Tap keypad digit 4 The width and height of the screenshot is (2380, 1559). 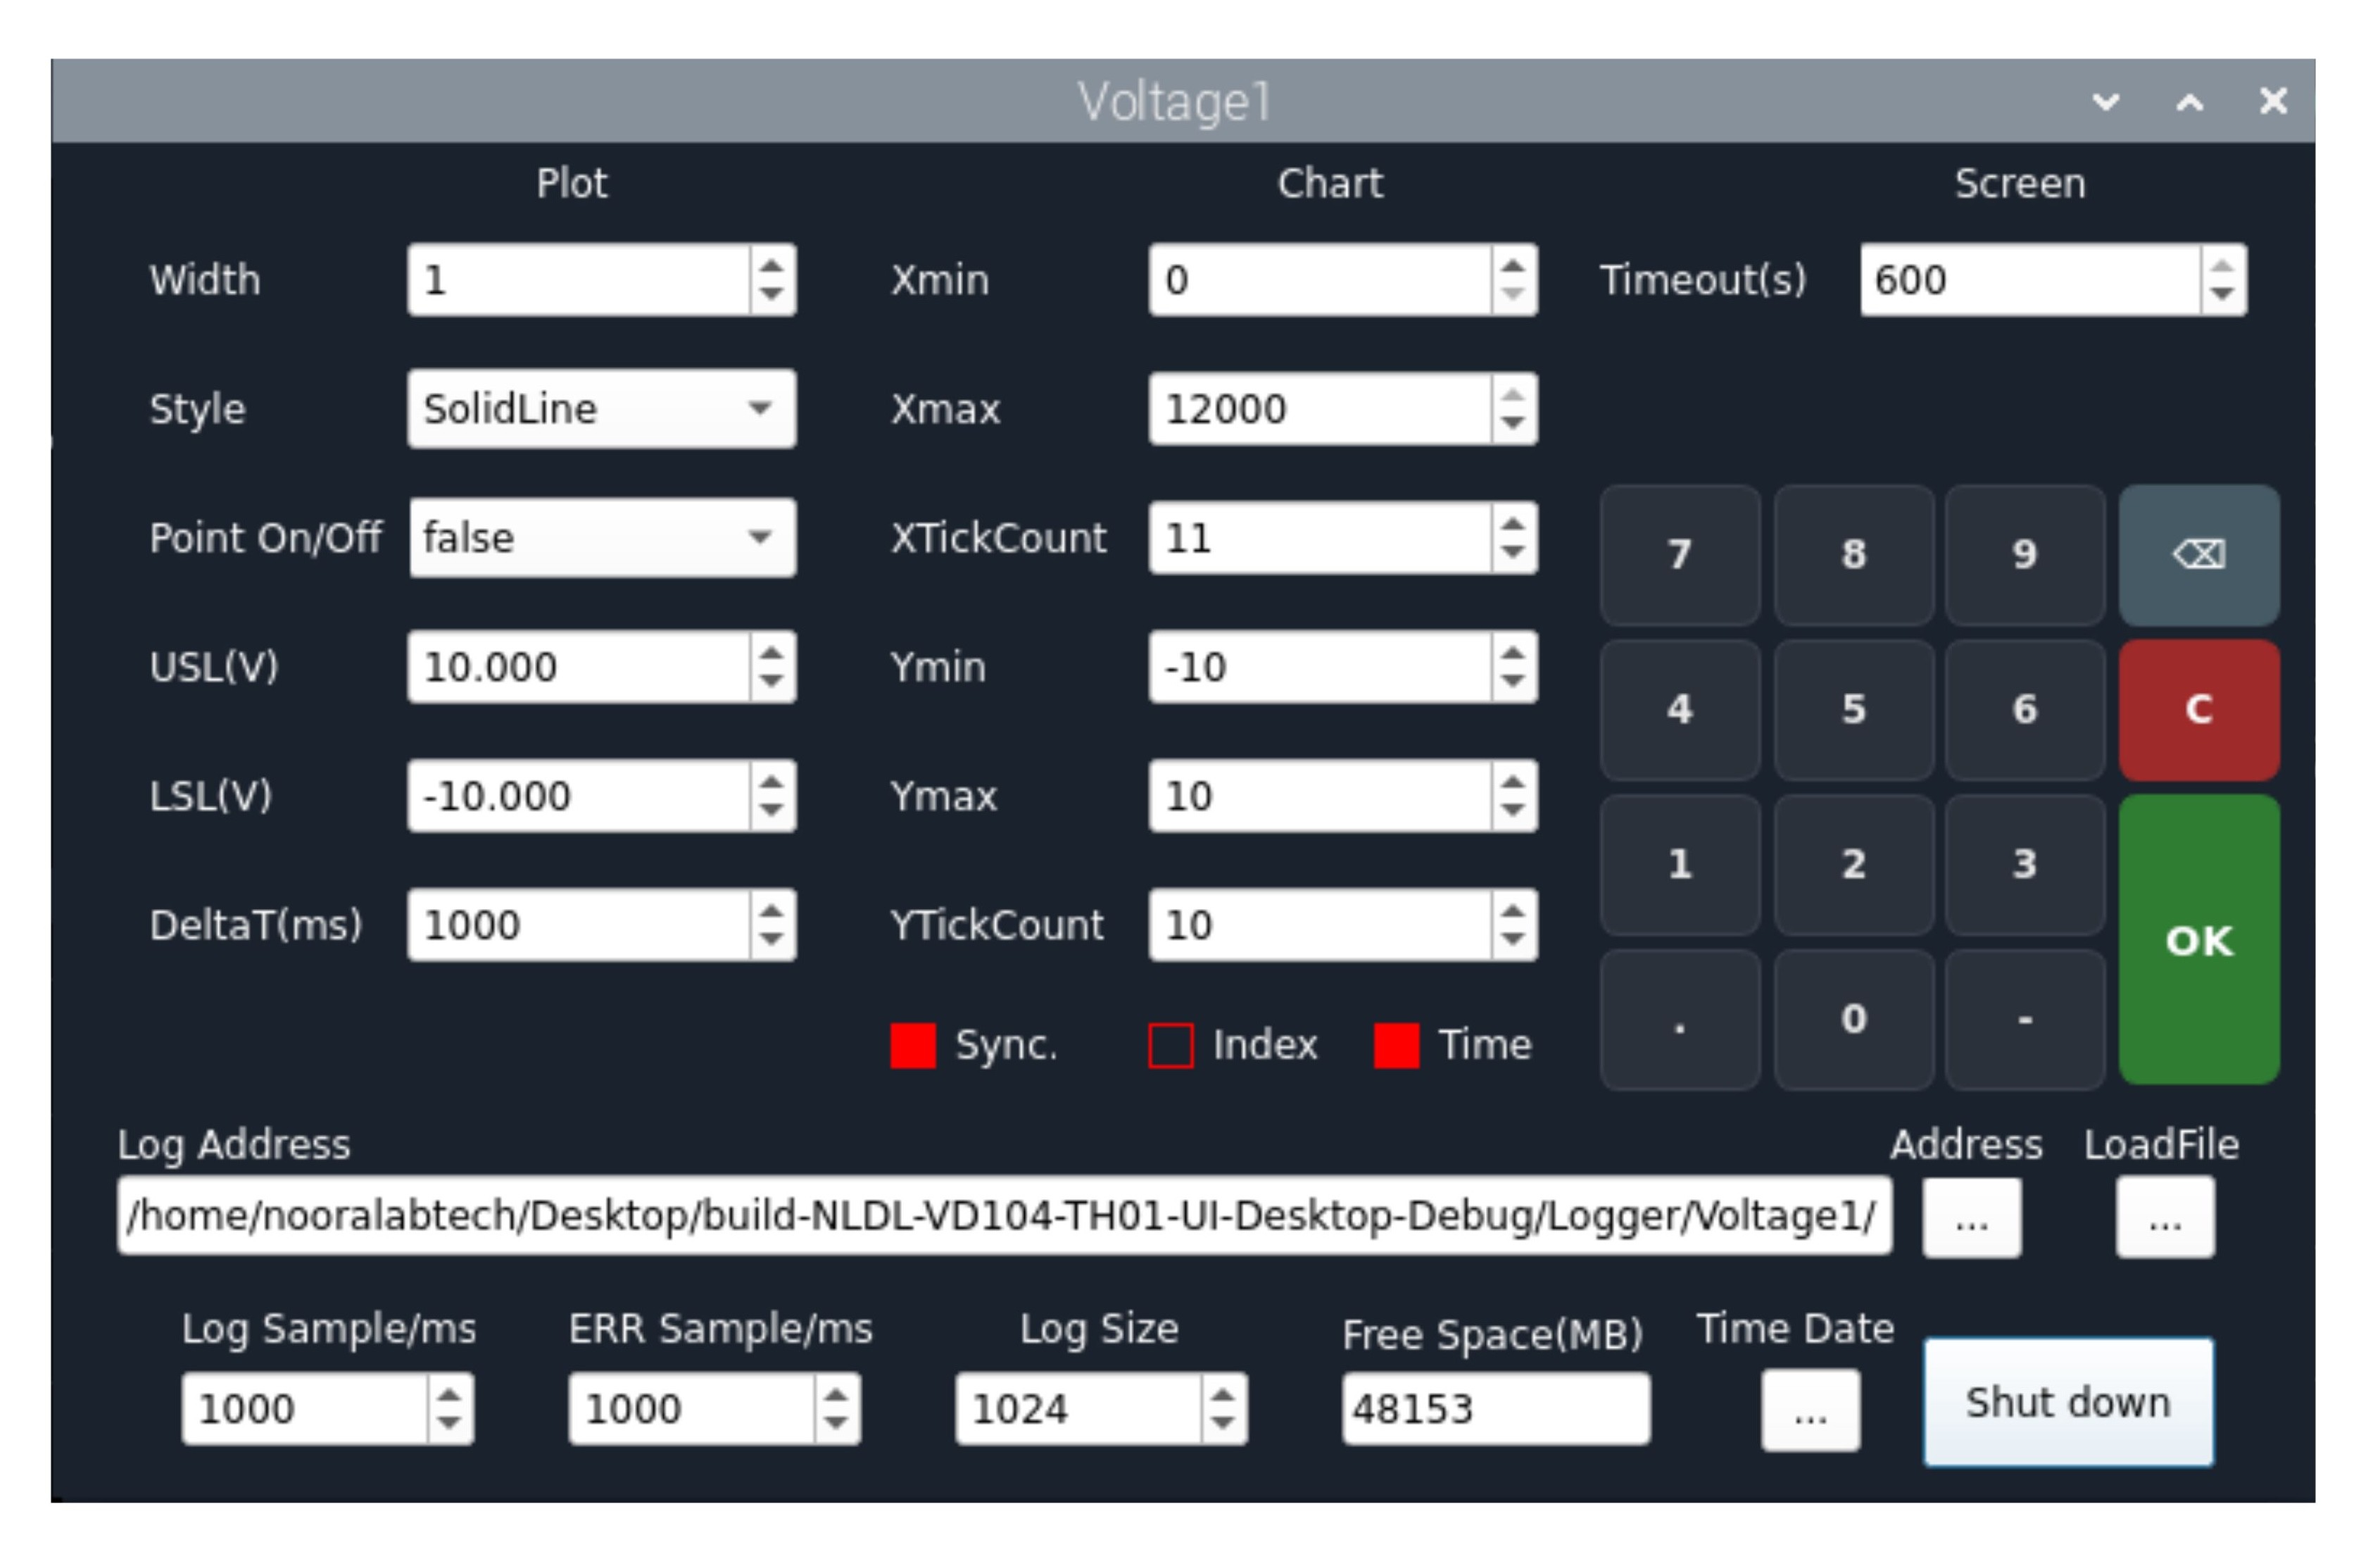pos(1680,710)
